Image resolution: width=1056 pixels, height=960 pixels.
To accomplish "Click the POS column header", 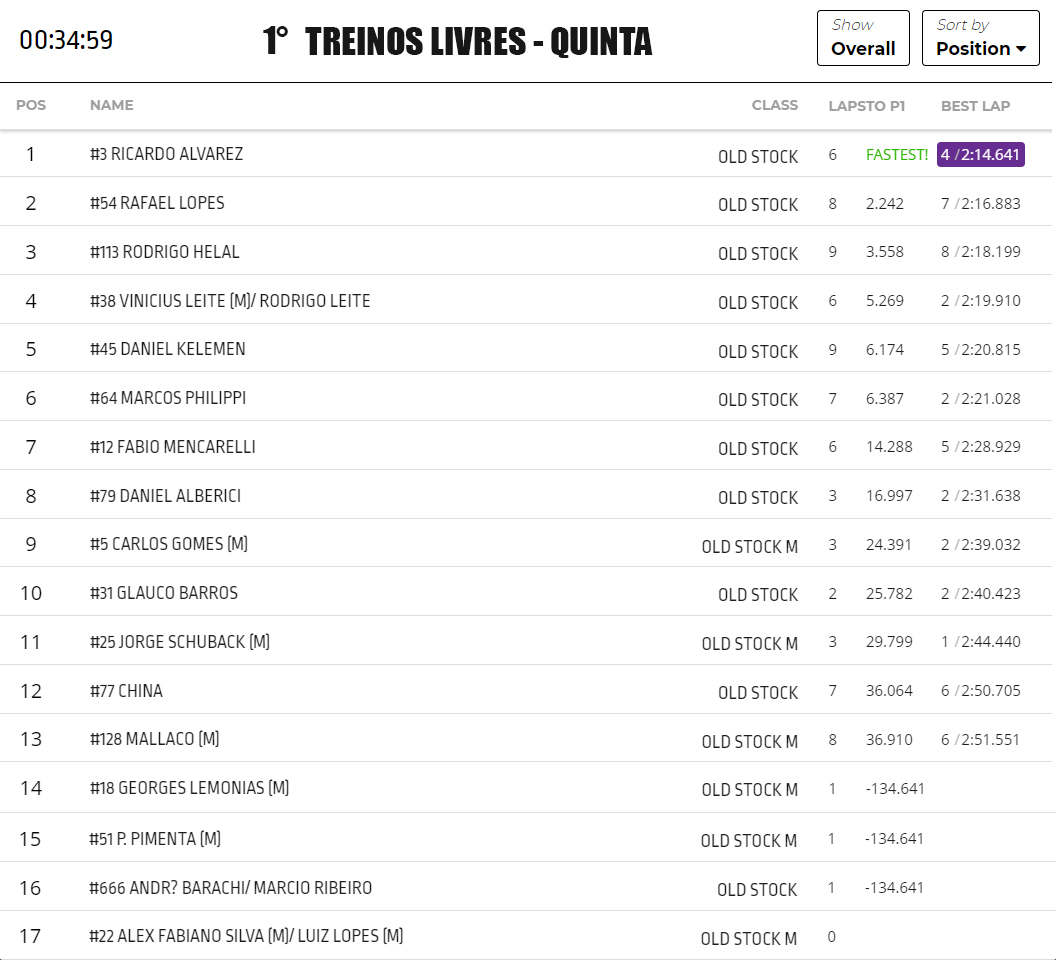I will [31, 105].
